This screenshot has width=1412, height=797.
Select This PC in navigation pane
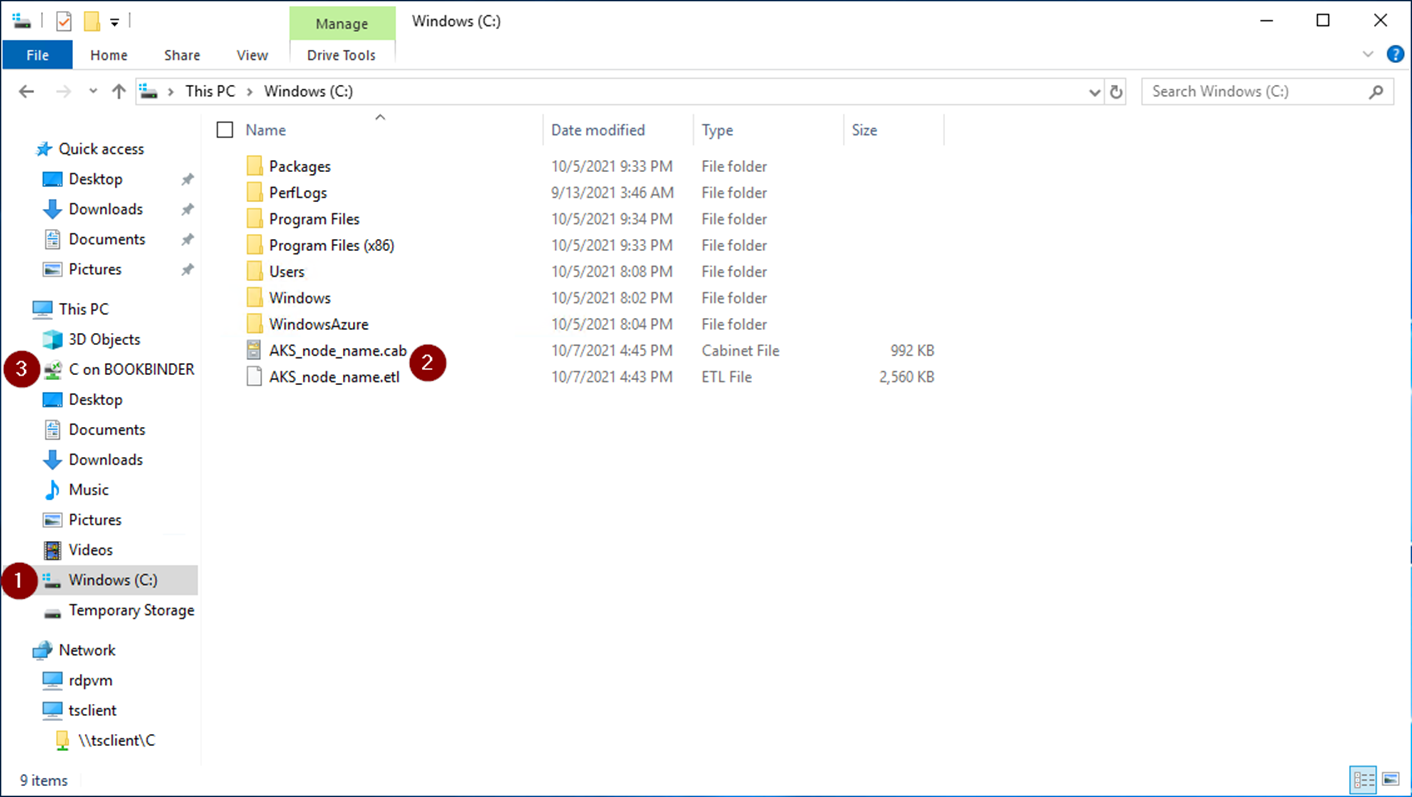click(84, 309)
